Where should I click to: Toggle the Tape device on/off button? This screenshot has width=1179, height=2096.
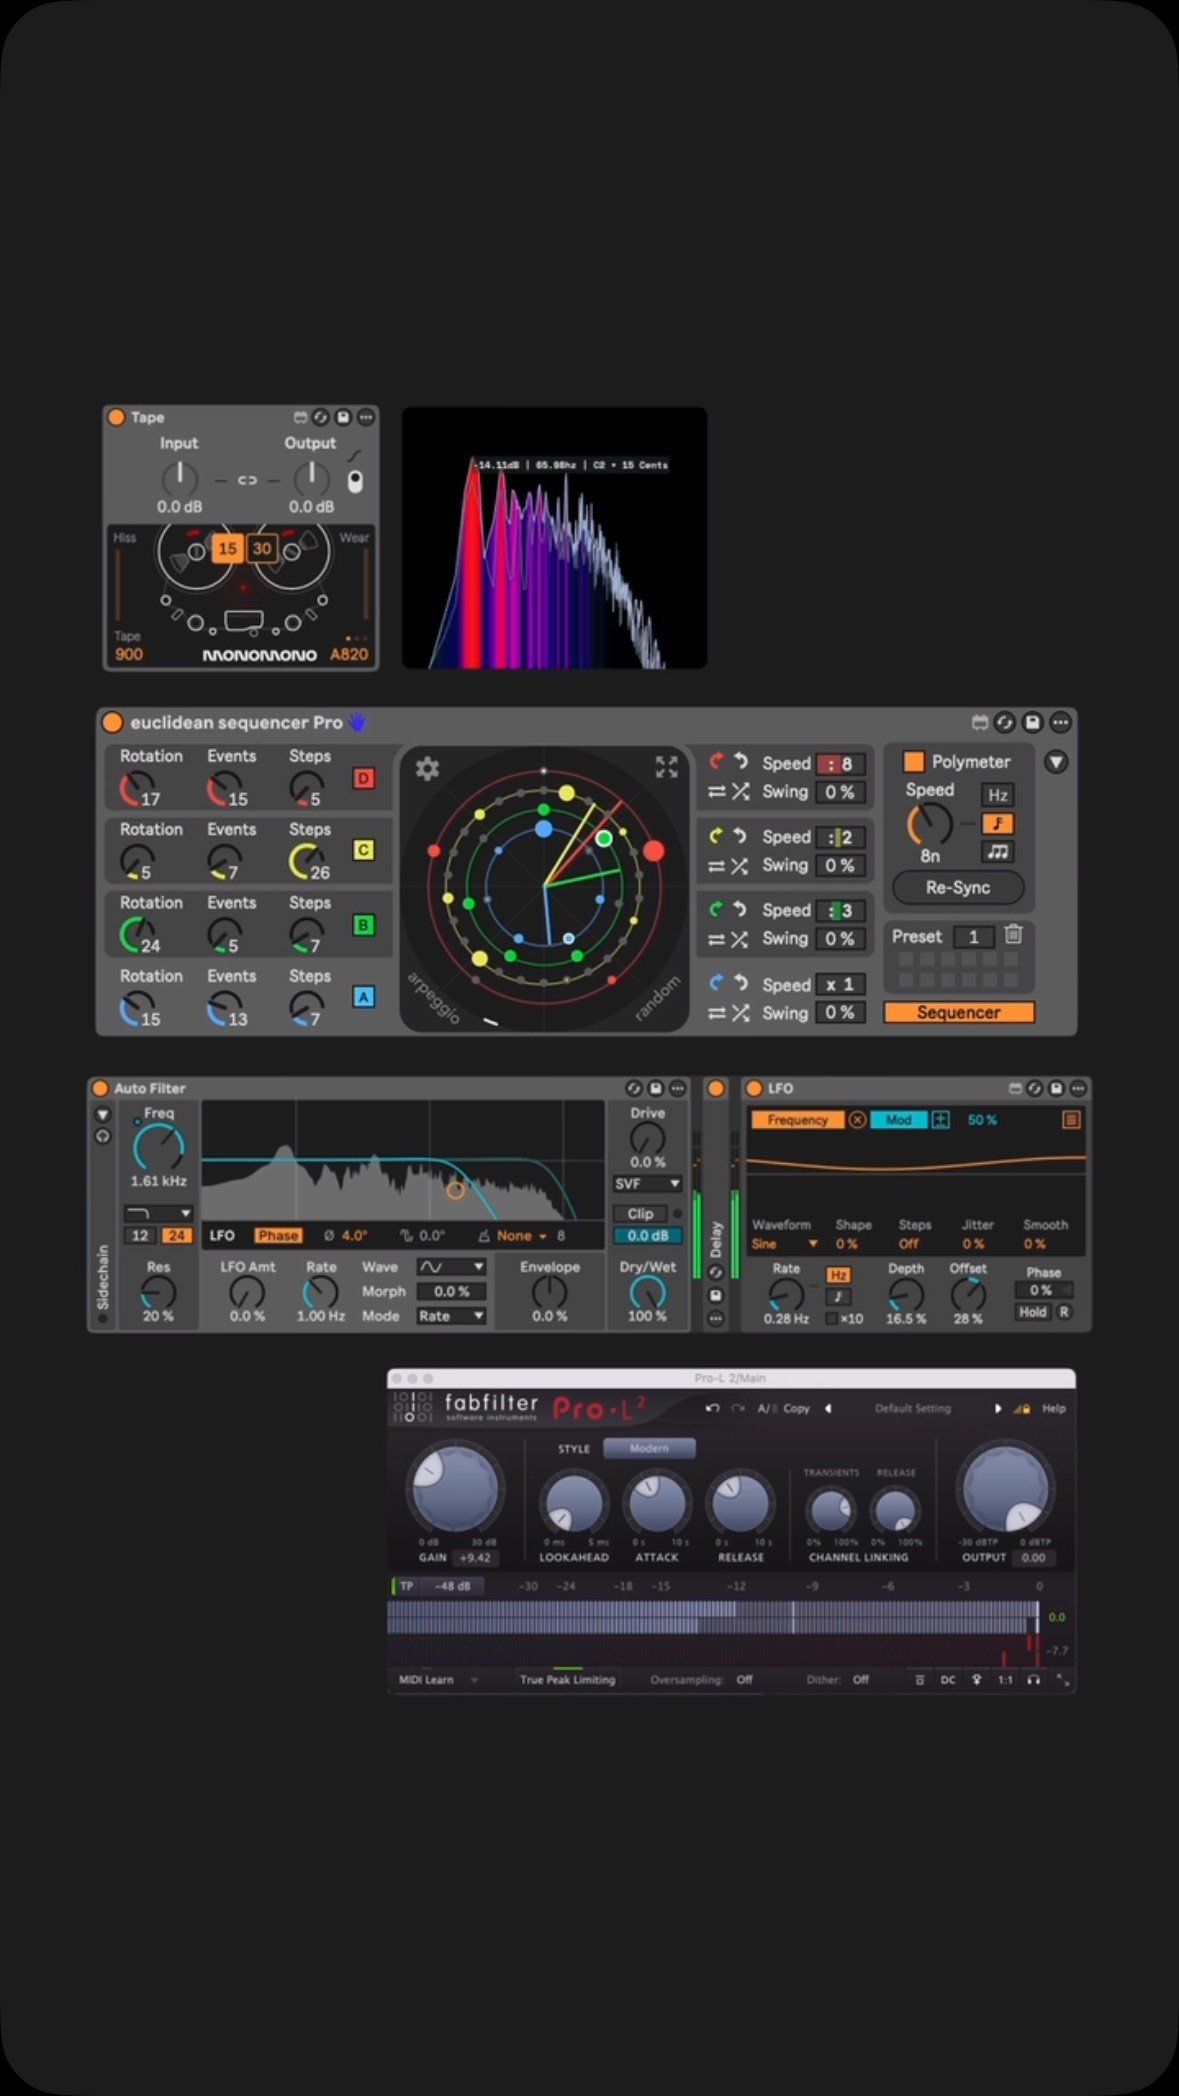tap(116, 417)
